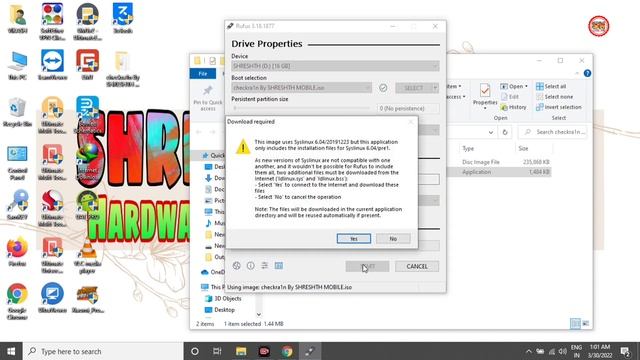Image resolution: width=640 pixels, height=360 pixels.
Task: Click Select none in Explorer ribbon
Action: click(554, 97)
